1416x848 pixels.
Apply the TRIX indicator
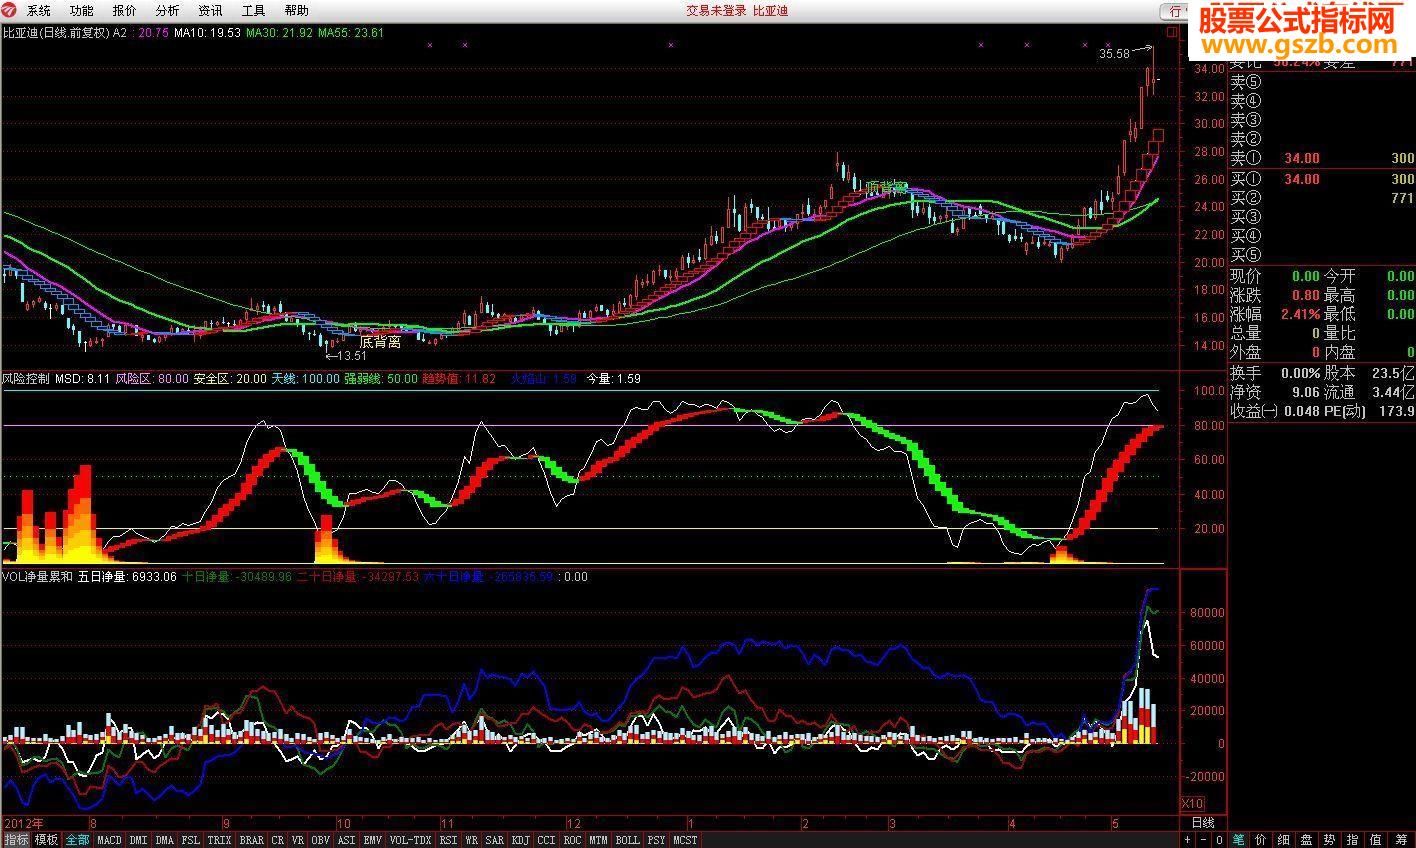pyautogui.click(x=220, y=840)
